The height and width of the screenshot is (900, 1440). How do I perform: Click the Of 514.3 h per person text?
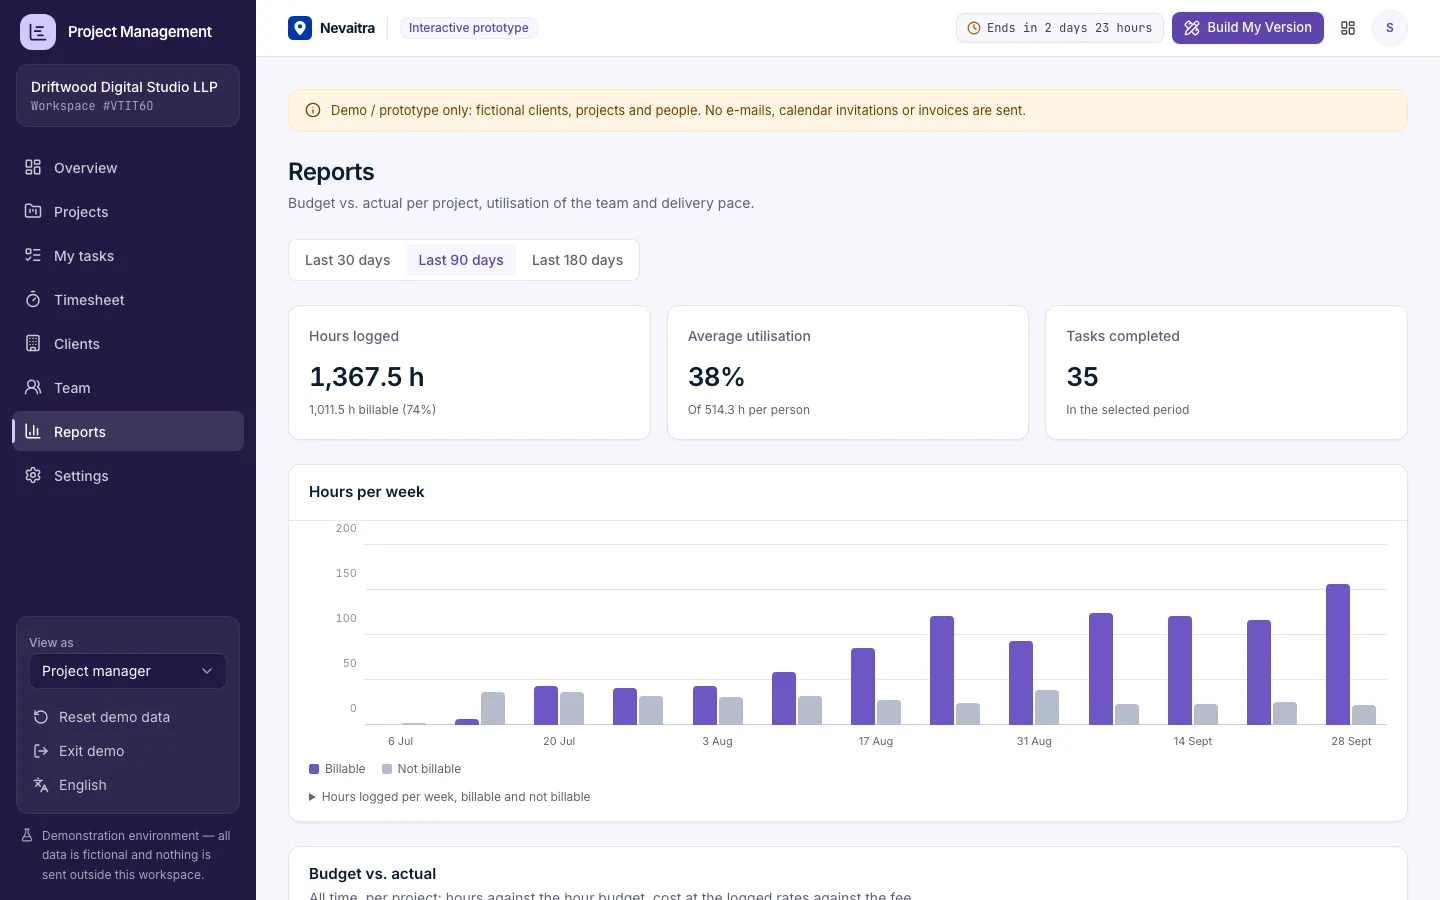749,410
